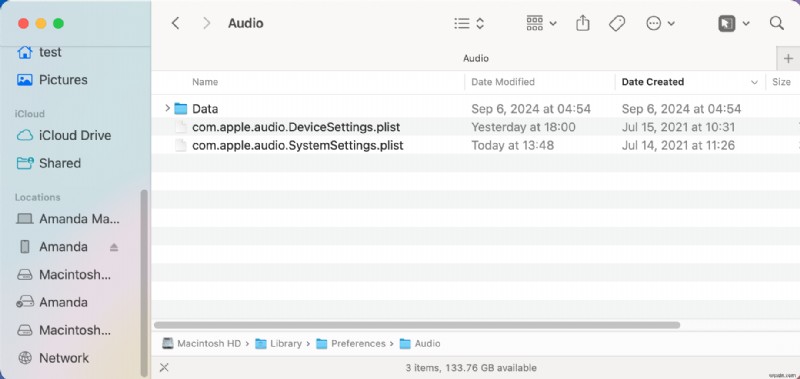Toggle the Date Created sort direction chevron
Screen dimensions: 800x379
pos(754,82)
